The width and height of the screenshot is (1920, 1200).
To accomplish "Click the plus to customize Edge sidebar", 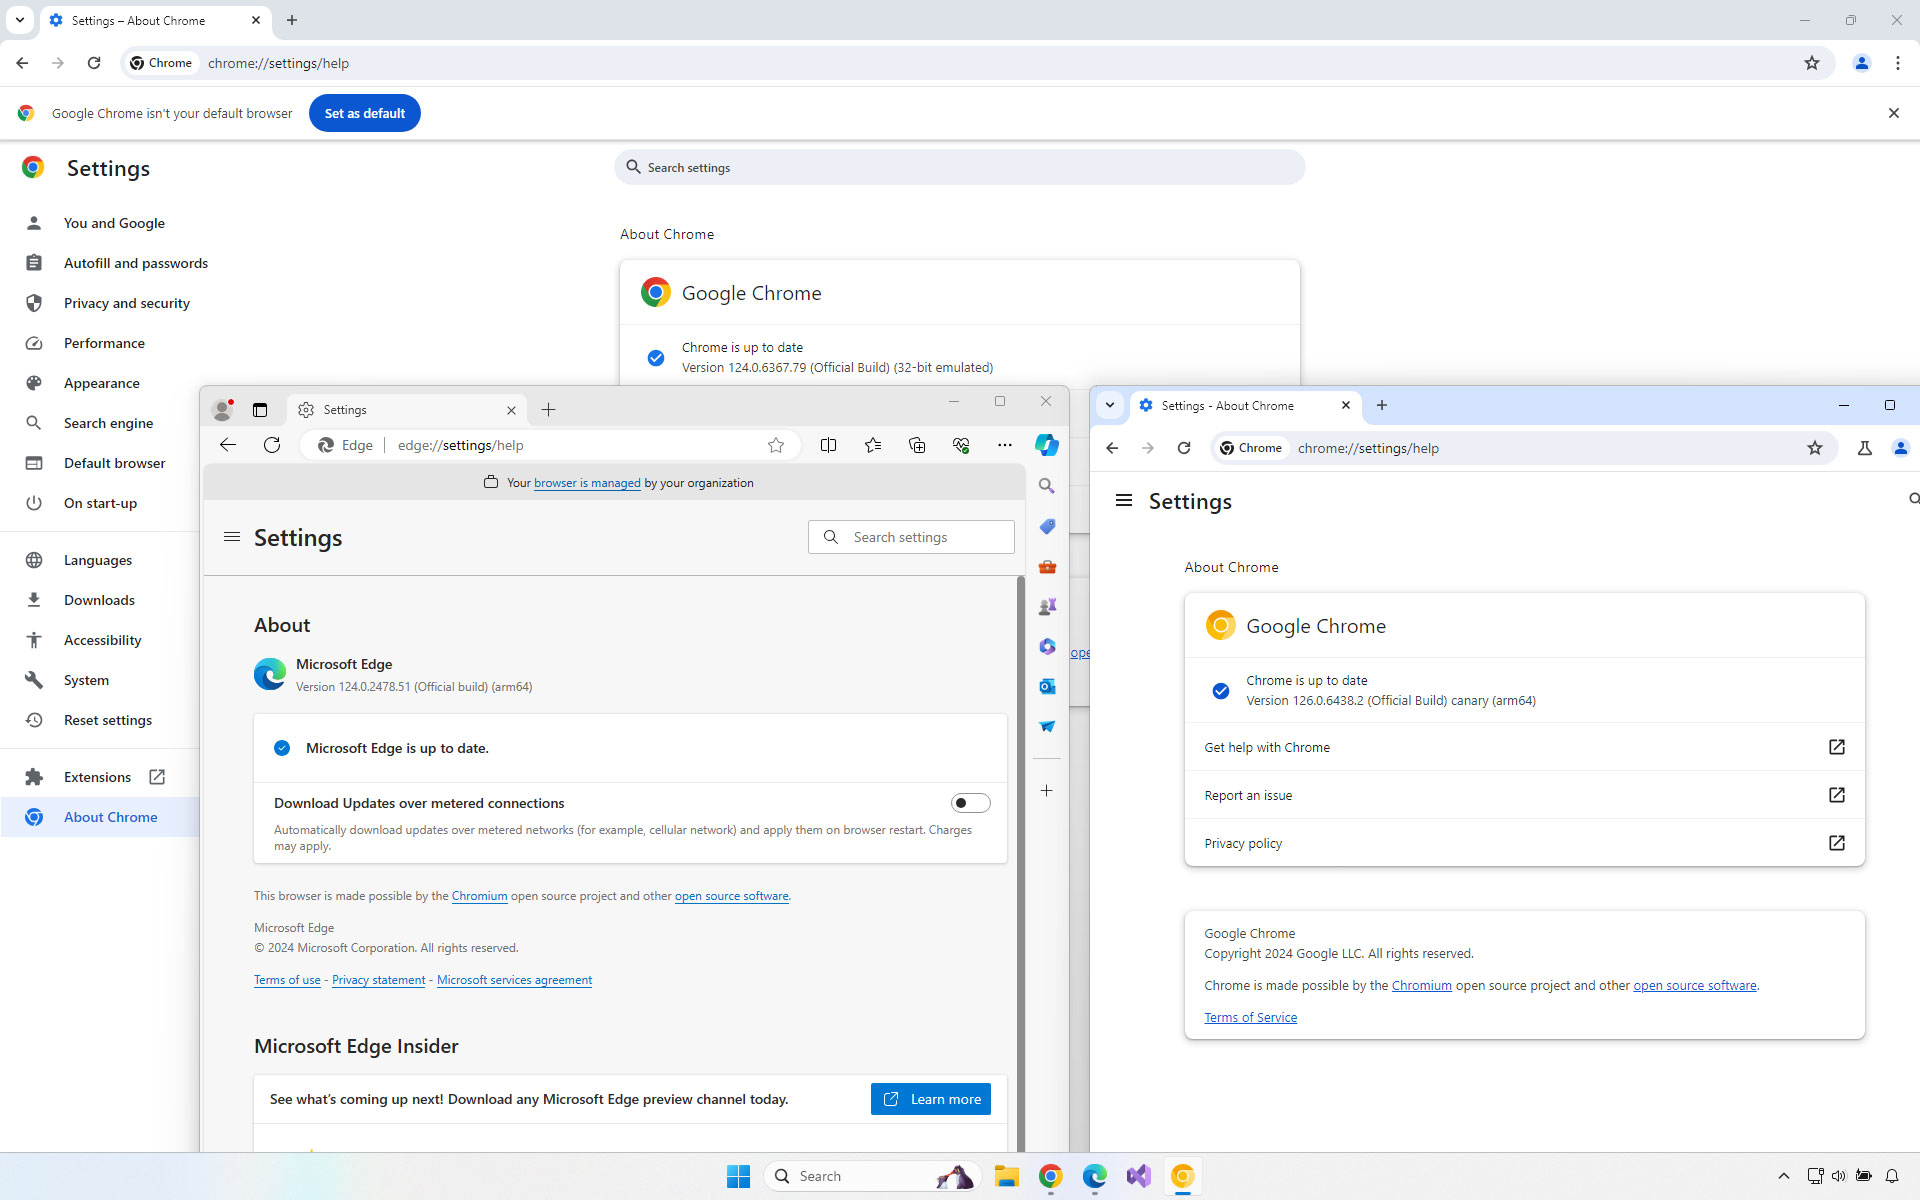I will (1047, 791).
